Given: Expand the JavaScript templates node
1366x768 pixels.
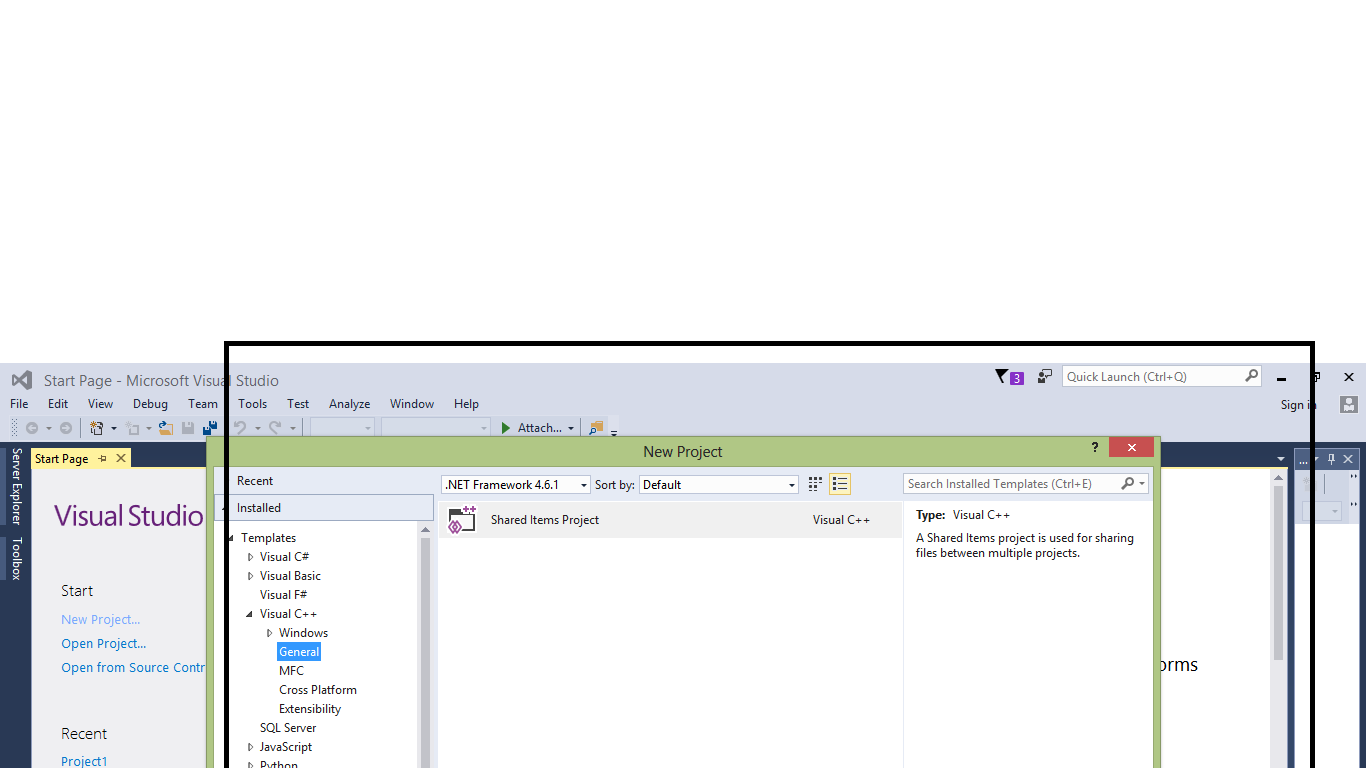Looking at the screenshot, I should pyautogui.click(x=250, y=747).
